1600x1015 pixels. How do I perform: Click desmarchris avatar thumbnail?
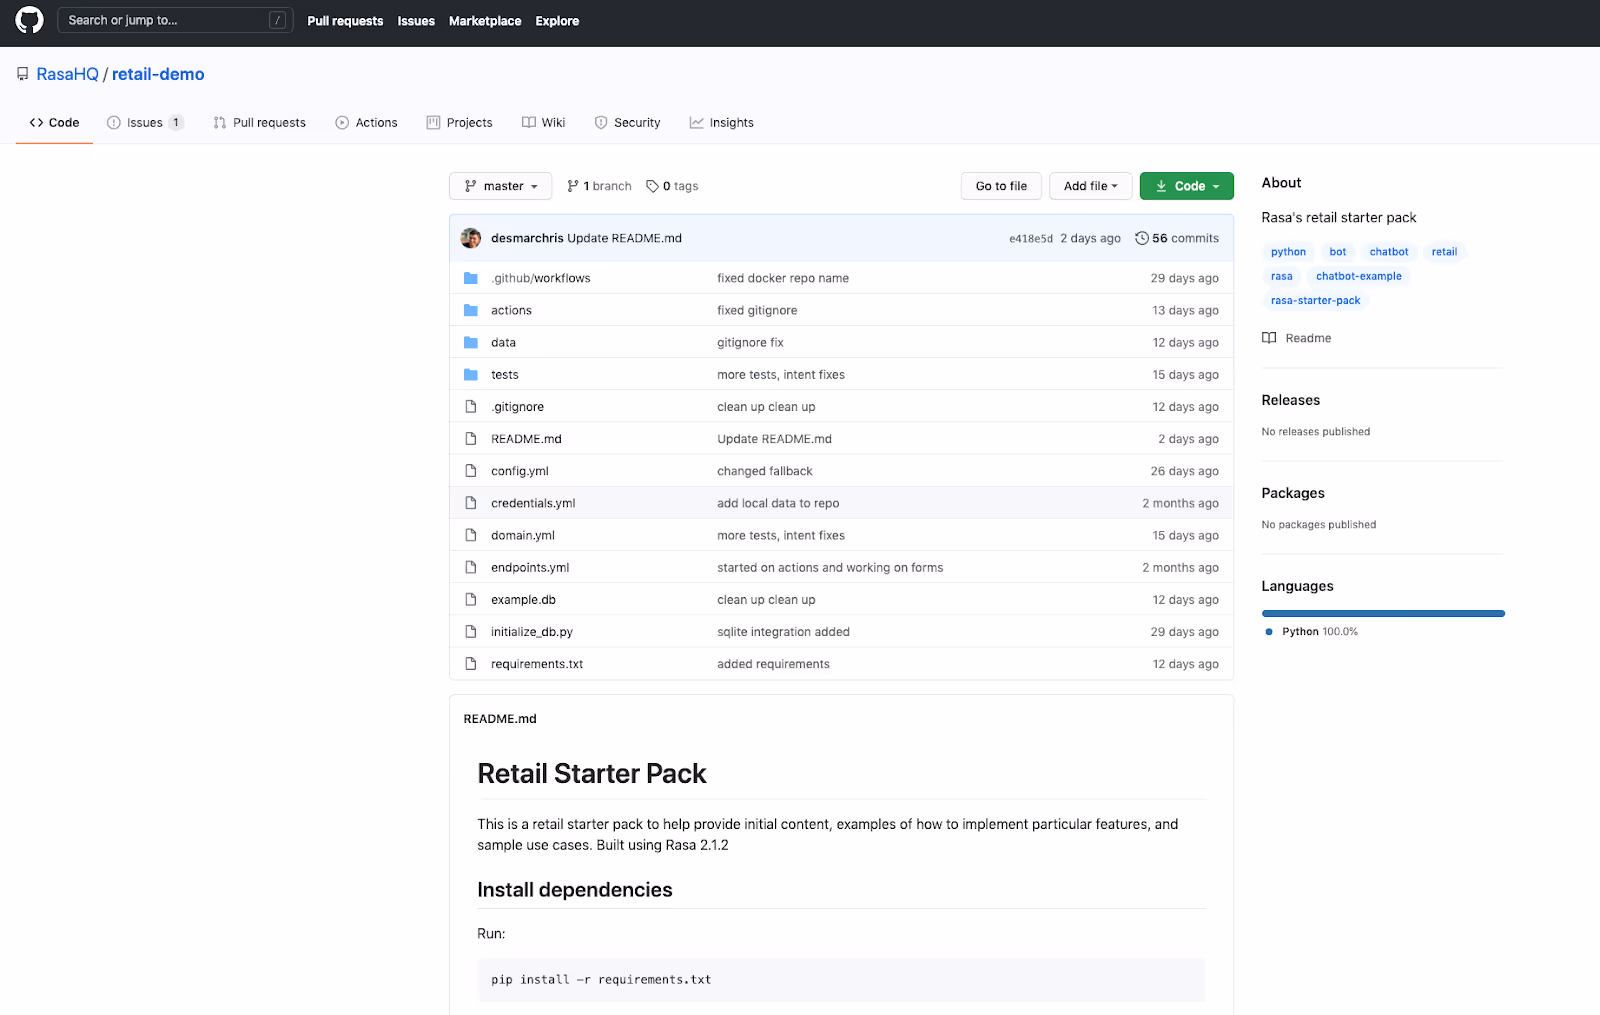pos(471,238)
